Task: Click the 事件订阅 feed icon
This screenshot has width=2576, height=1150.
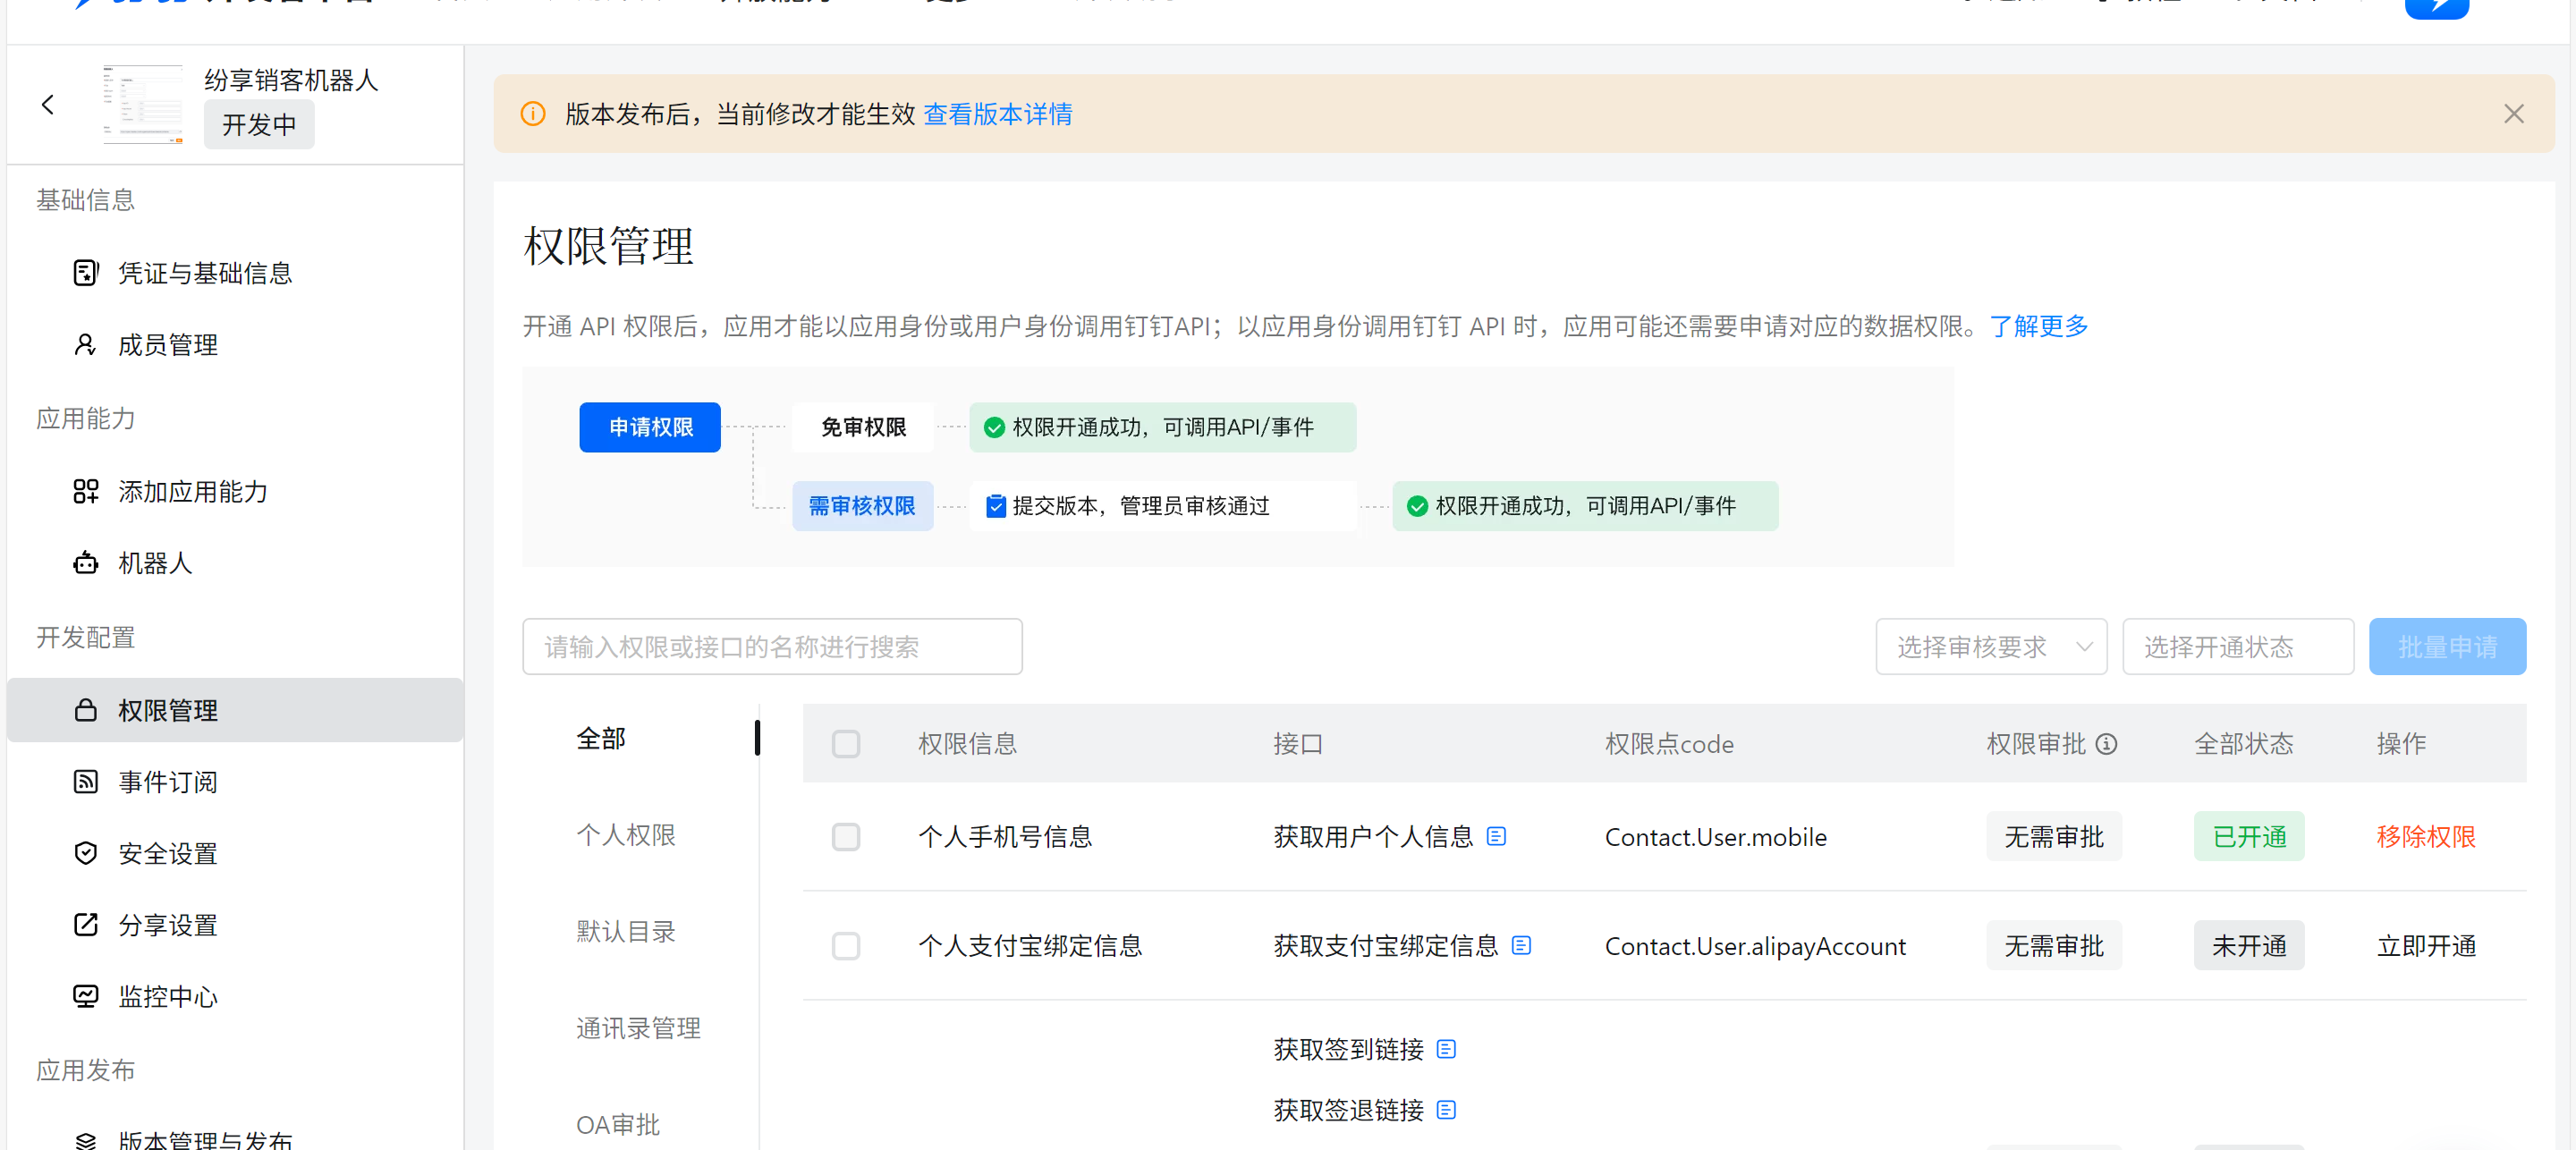Action: (x=86, y=782)
